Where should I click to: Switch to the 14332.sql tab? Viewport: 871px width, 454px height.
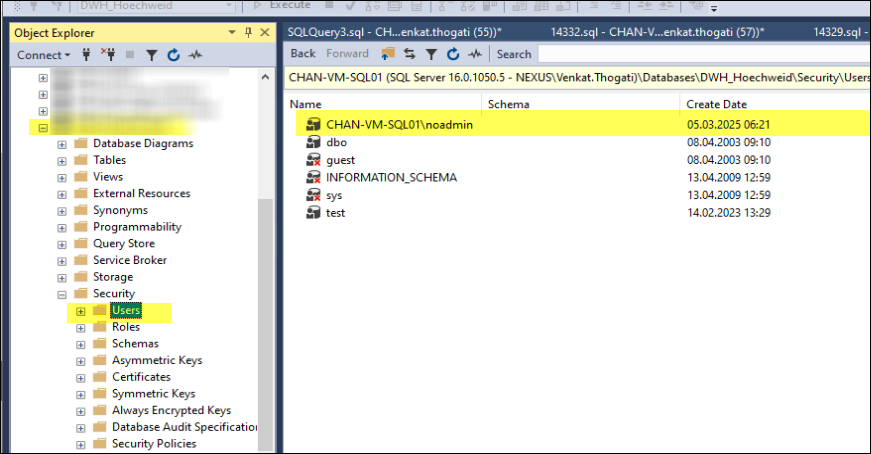pos(657,32)
